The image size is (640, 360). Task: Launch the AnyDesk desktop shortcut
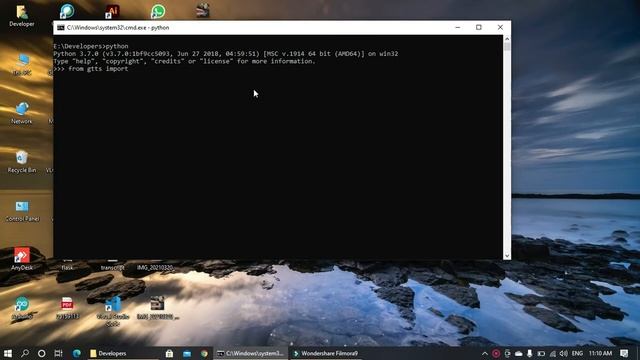(22, 259)
